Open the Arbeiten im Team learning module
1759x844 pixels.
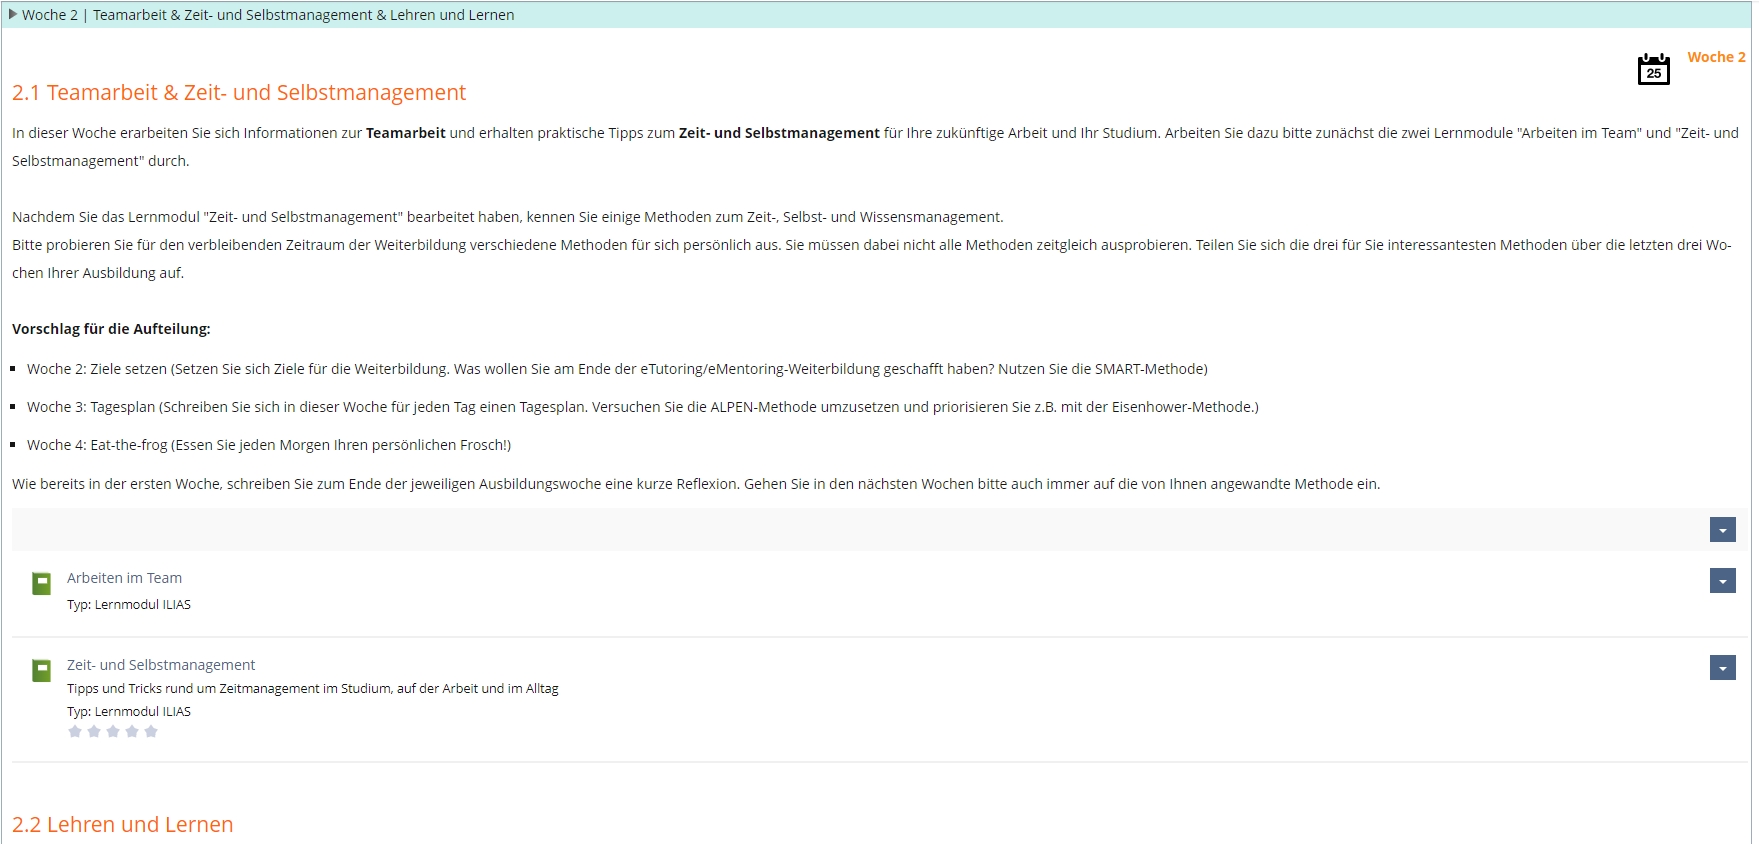pyautogui.click(x=124, y=578)
